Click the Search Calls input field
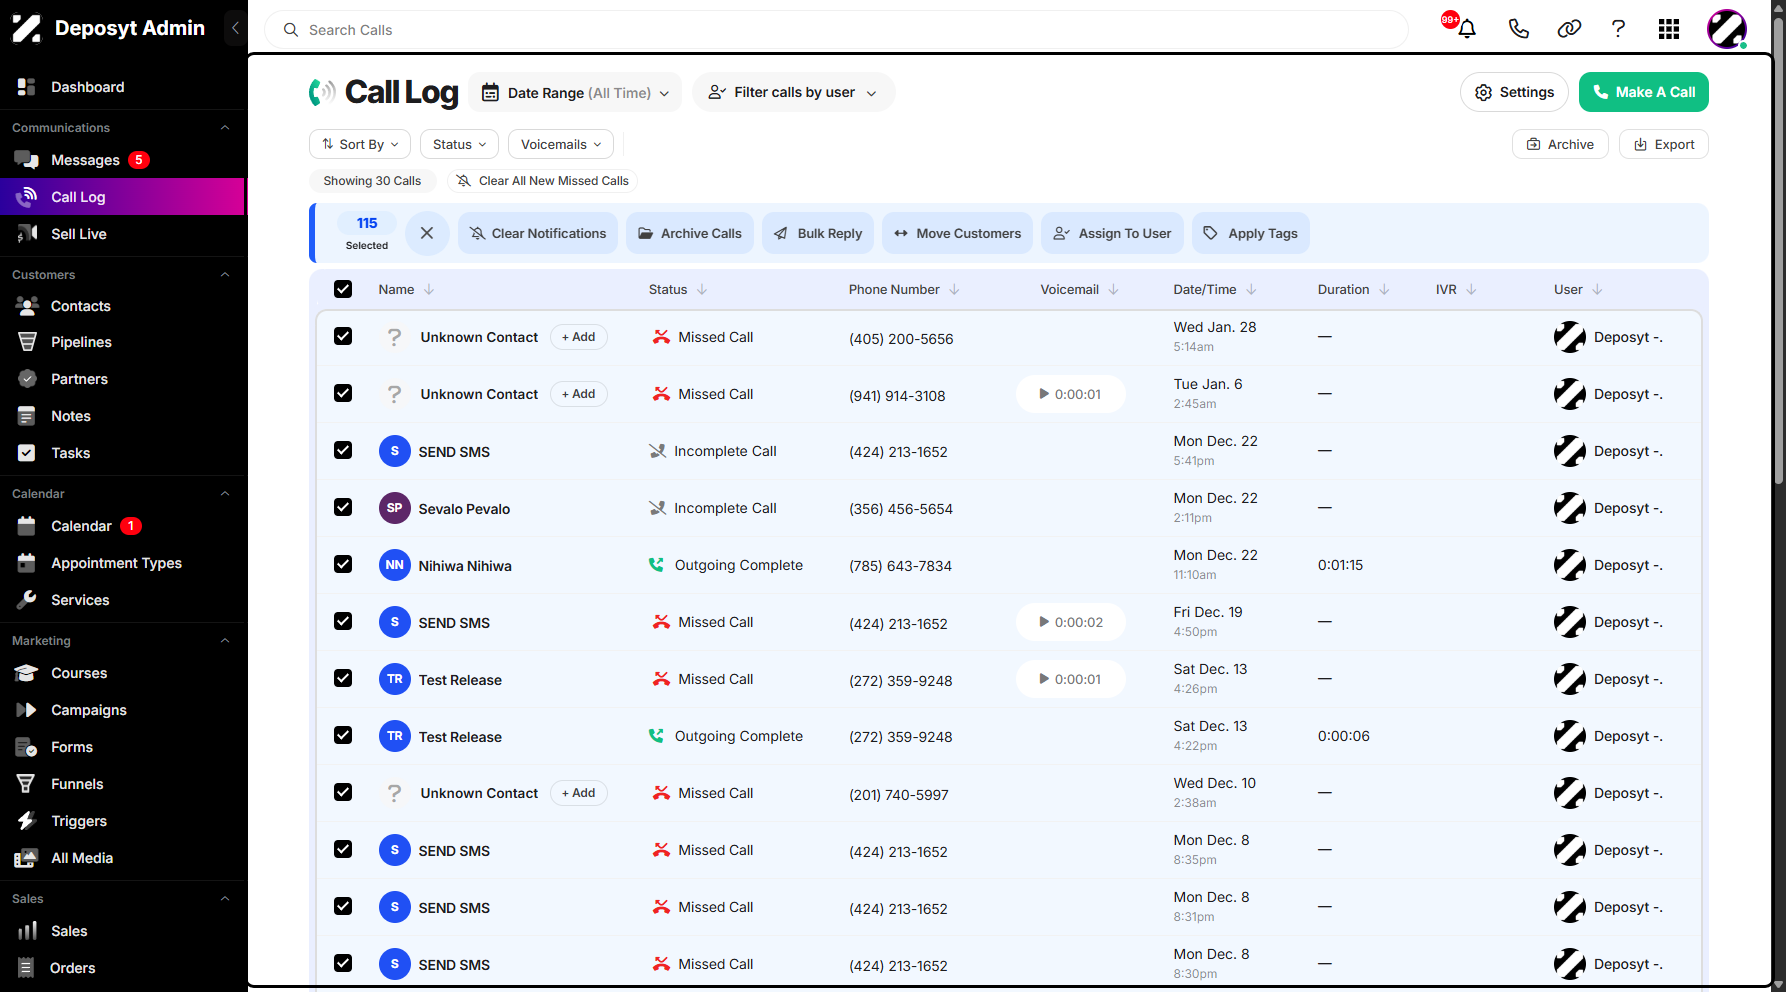The image size is (1786, 992). (x=836, y=30)
